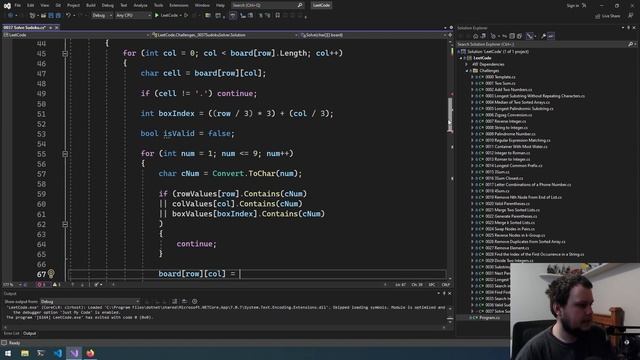The height and width of the screenshot is (360, 640).
Task: Click Switch Views icon in Solution Explorer
Action: pyautogui.click(x=483, y=36)
